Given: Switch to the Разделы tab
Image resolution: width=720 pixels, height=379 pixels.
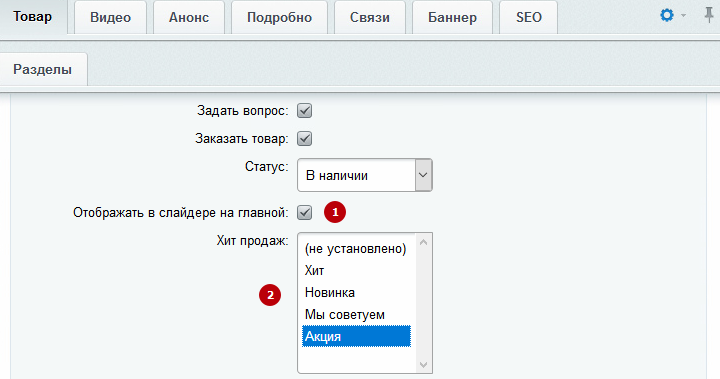Looking at the screenshot, I should click(43, 69).
